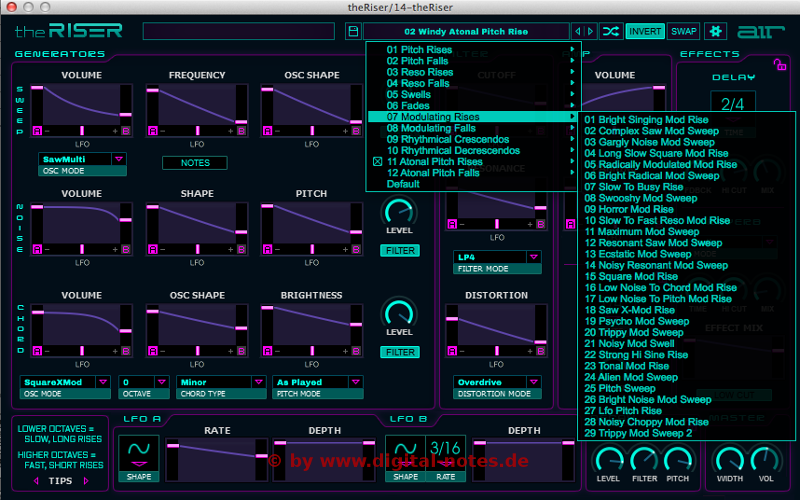
Task: Toggle the chord FILTER switch
Action: (x=400, y=352)
